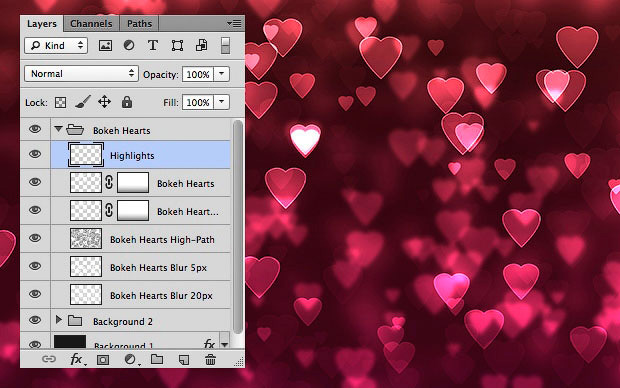Delete layer with trash icon
This screenshot has width=620, height=388.
point(210,360)
